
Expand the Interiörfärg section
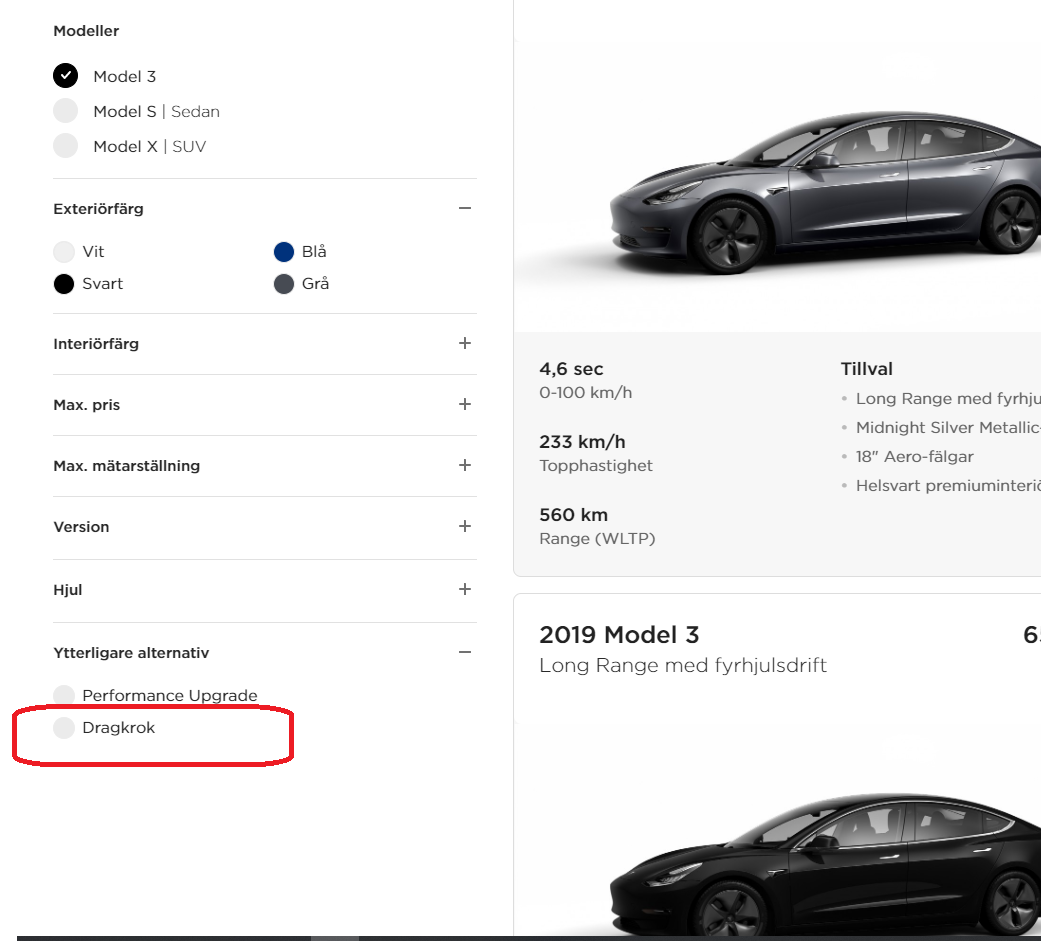tap(465, 343)
